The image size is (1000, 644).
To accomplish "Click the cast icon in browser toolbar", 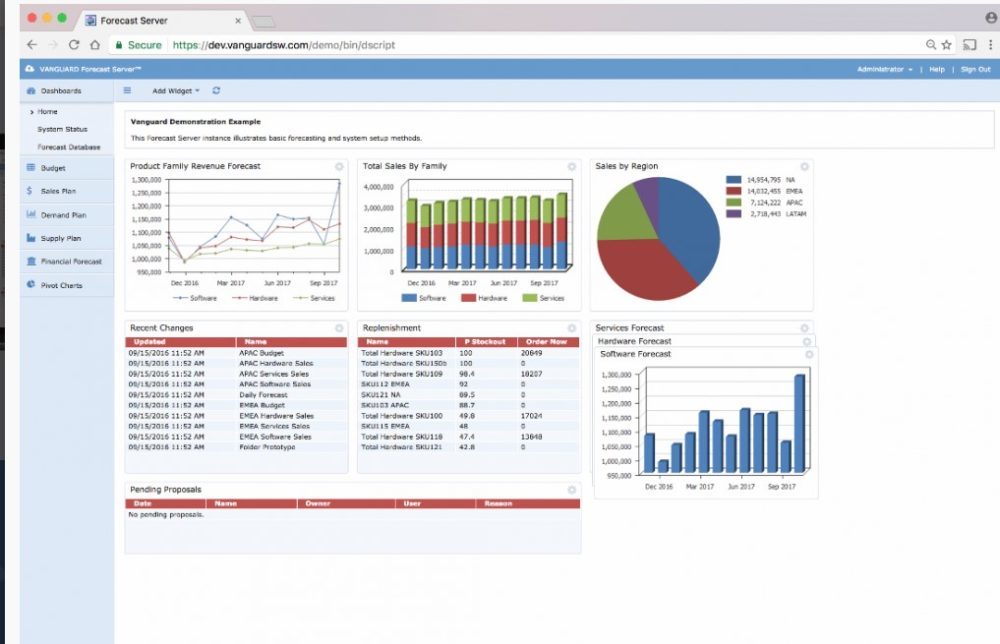I will pos(969,45).
